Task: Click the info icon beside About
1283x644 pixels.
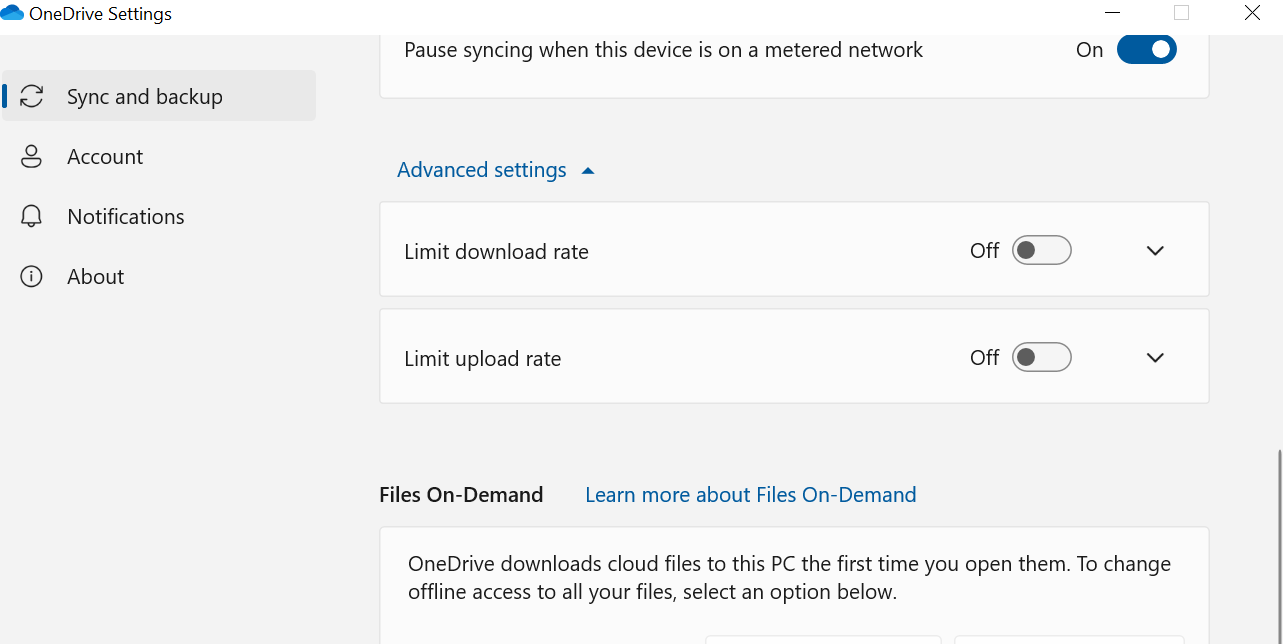Action: 31,276
